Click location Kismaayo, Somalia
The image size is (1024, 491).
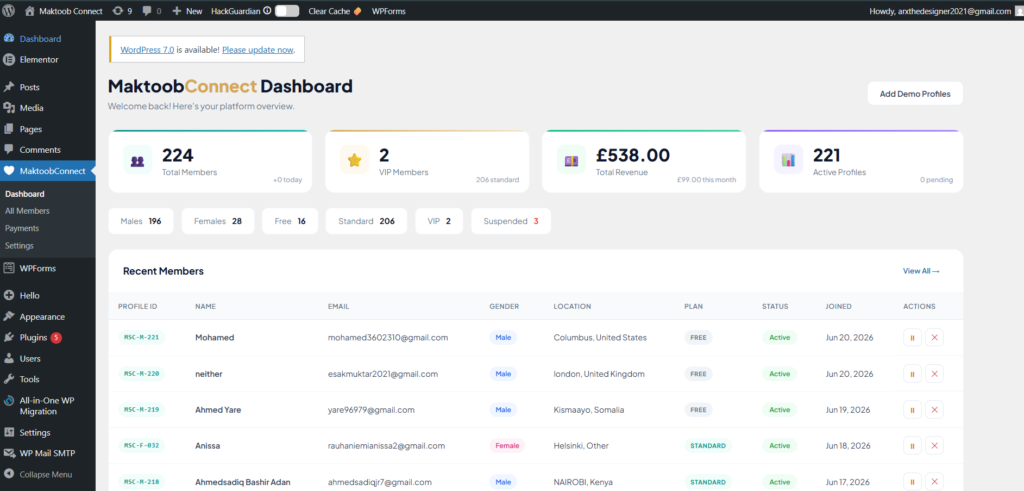tap(588, 410)
